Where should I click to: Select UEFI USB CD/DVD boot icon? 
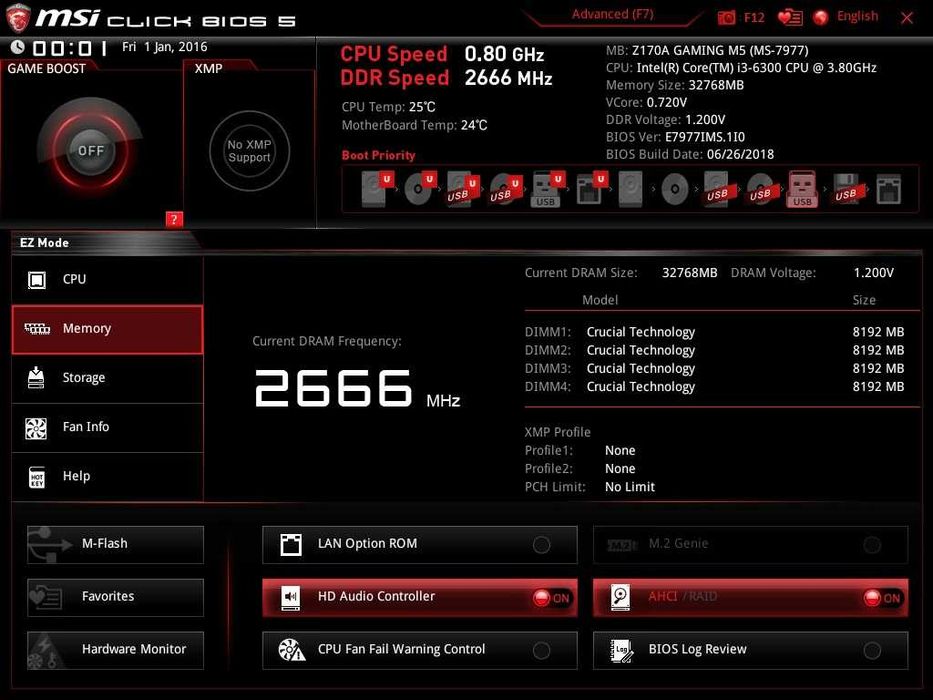click(x=506, y=189)
